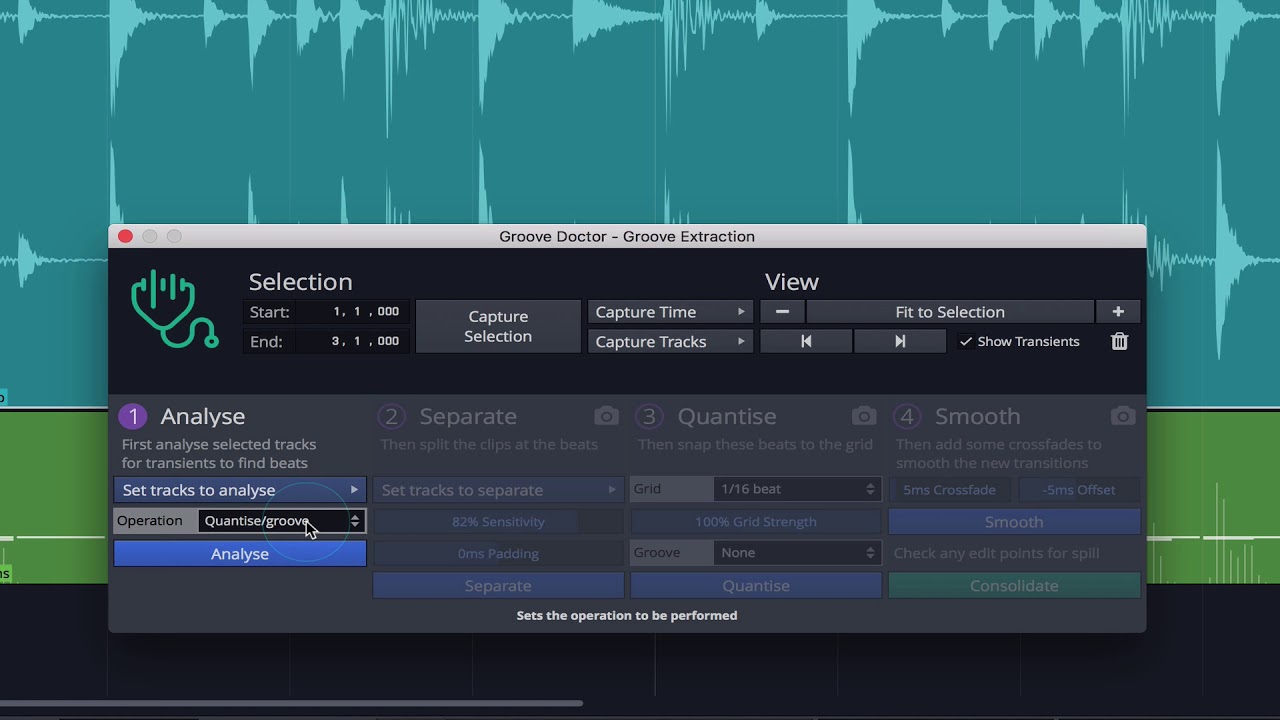
Task: Jump to previous transient button
Action: [x=806, y=341]
